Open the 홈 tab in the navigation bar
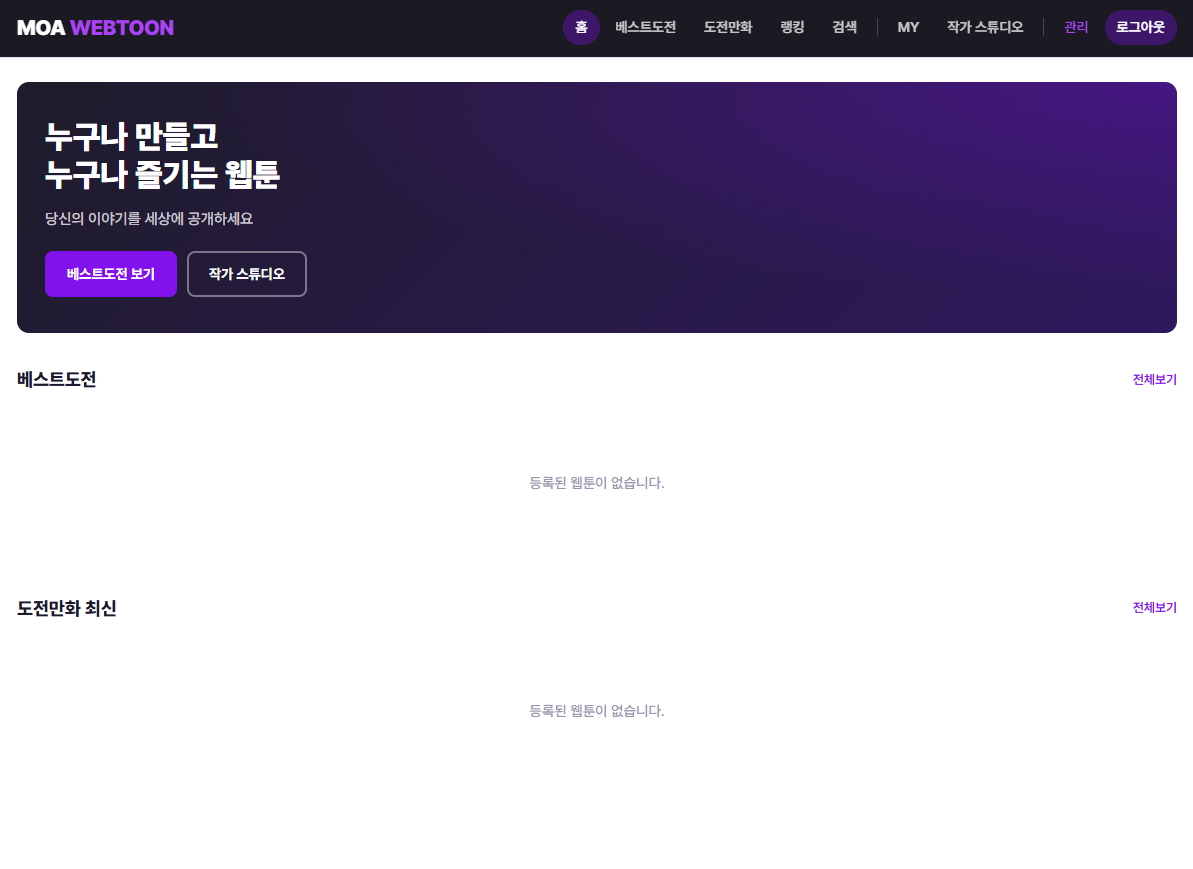 (x=581, y=28)
